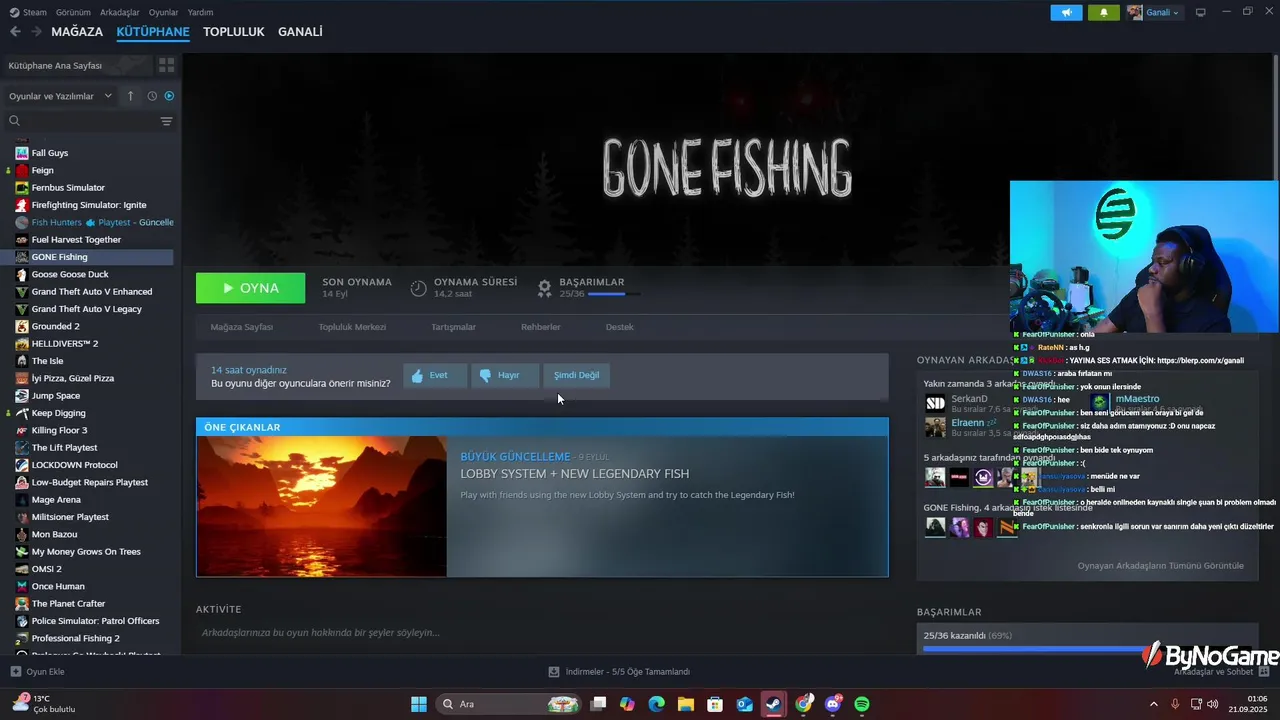
Task: Click the announcements megaphone button
Action: click(1066, 12)
